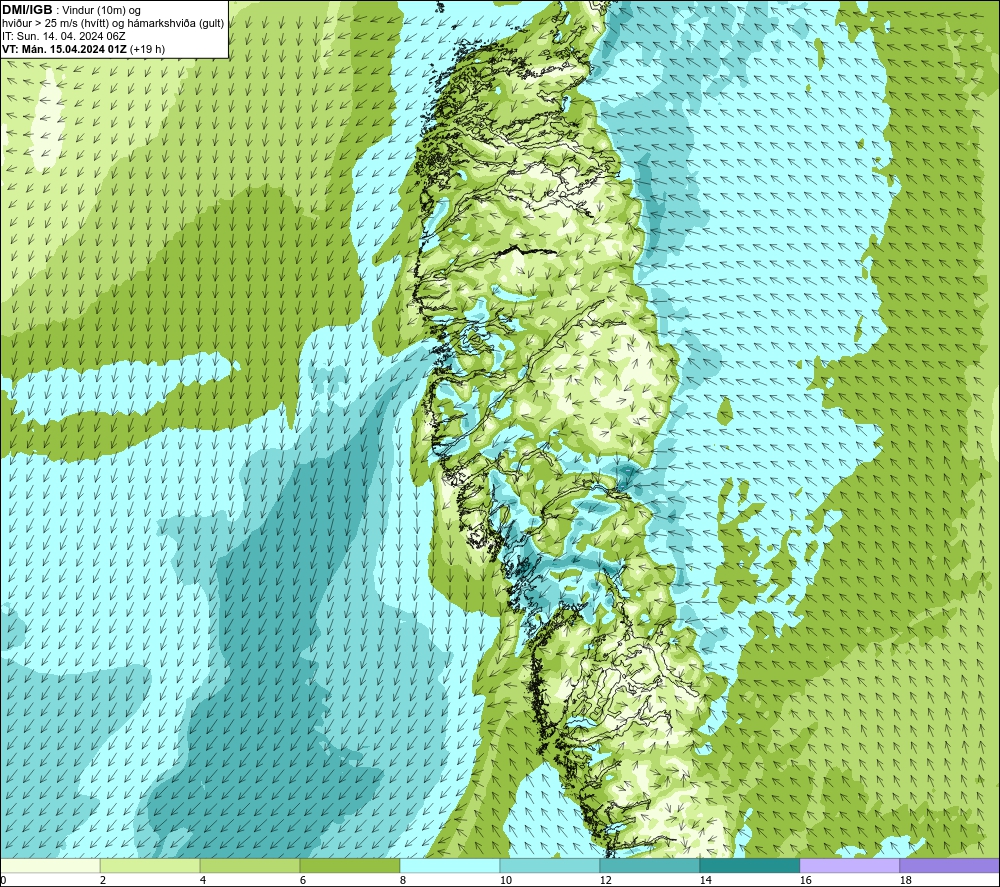Click the 16–18 m/s light purple legend swatch
Viewport: 1000px width, 887px height.
(x=849, y=866)
